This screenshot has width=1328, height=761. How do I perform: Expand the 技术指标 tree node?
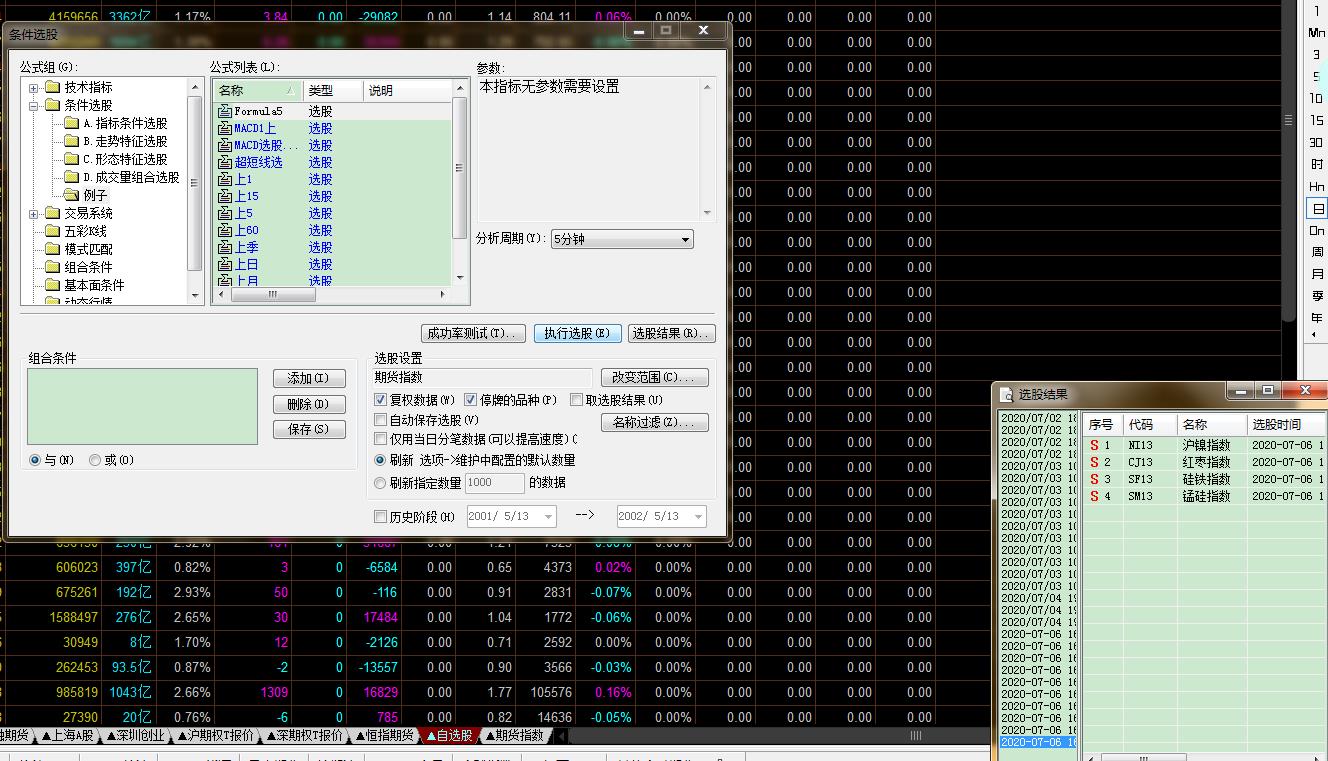pyautogui.click(x=33, y=88)
